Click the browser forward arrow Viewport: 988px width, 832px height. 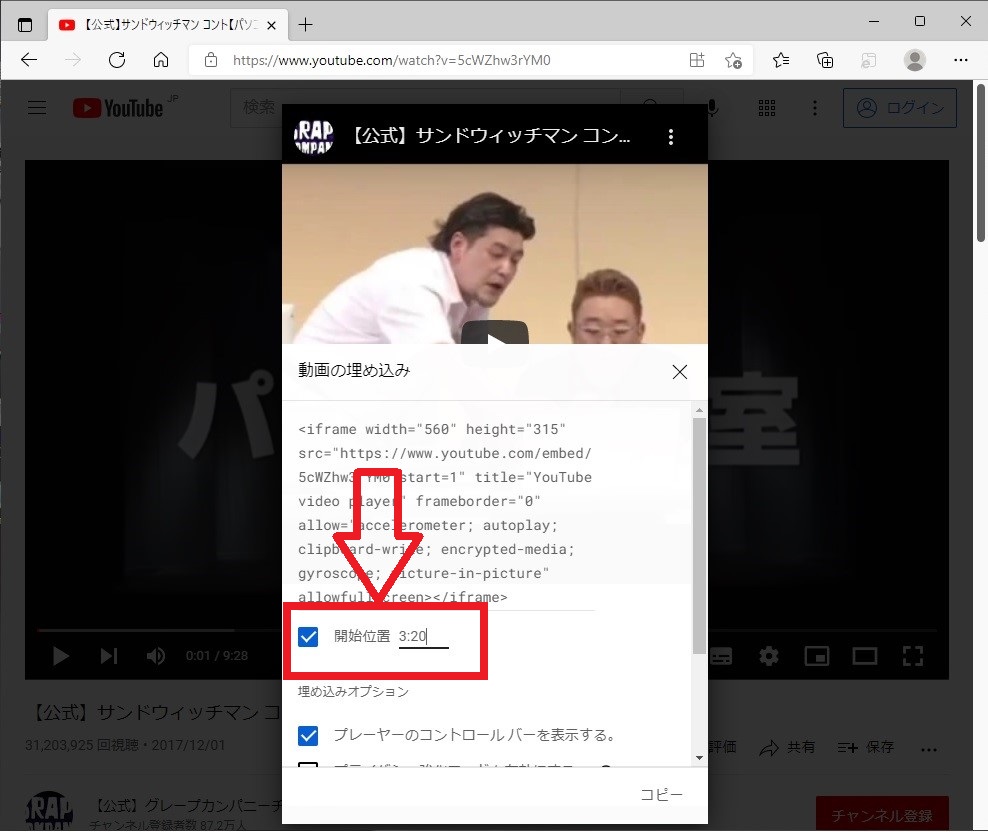[73, 60]
